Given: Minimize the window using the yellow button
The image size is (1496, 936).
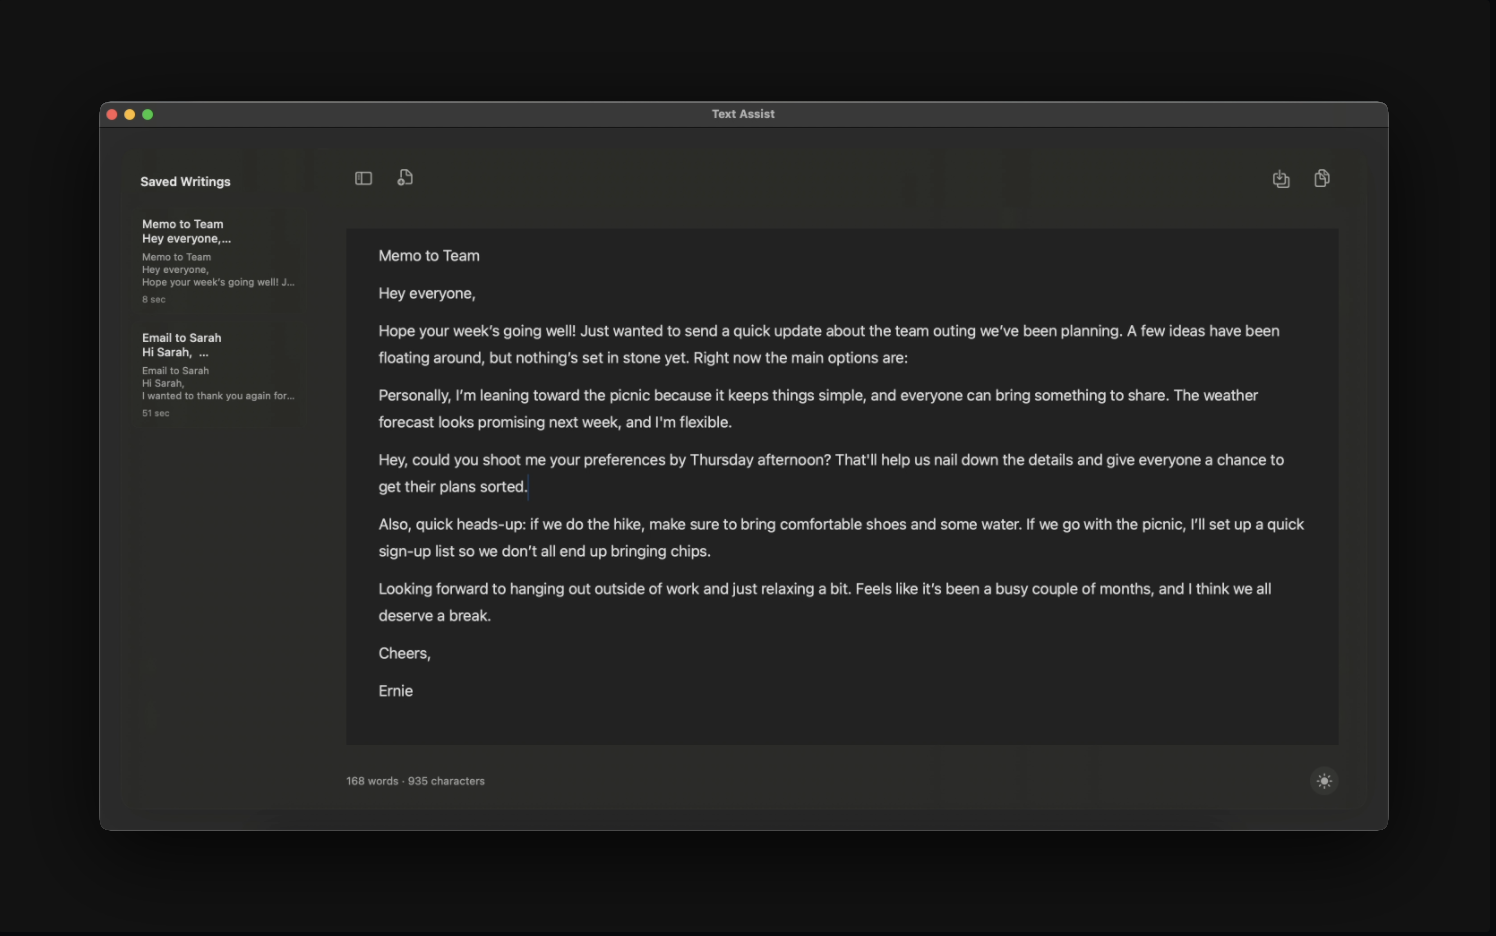Looking at the screenshot, I should tap(130, 115).
